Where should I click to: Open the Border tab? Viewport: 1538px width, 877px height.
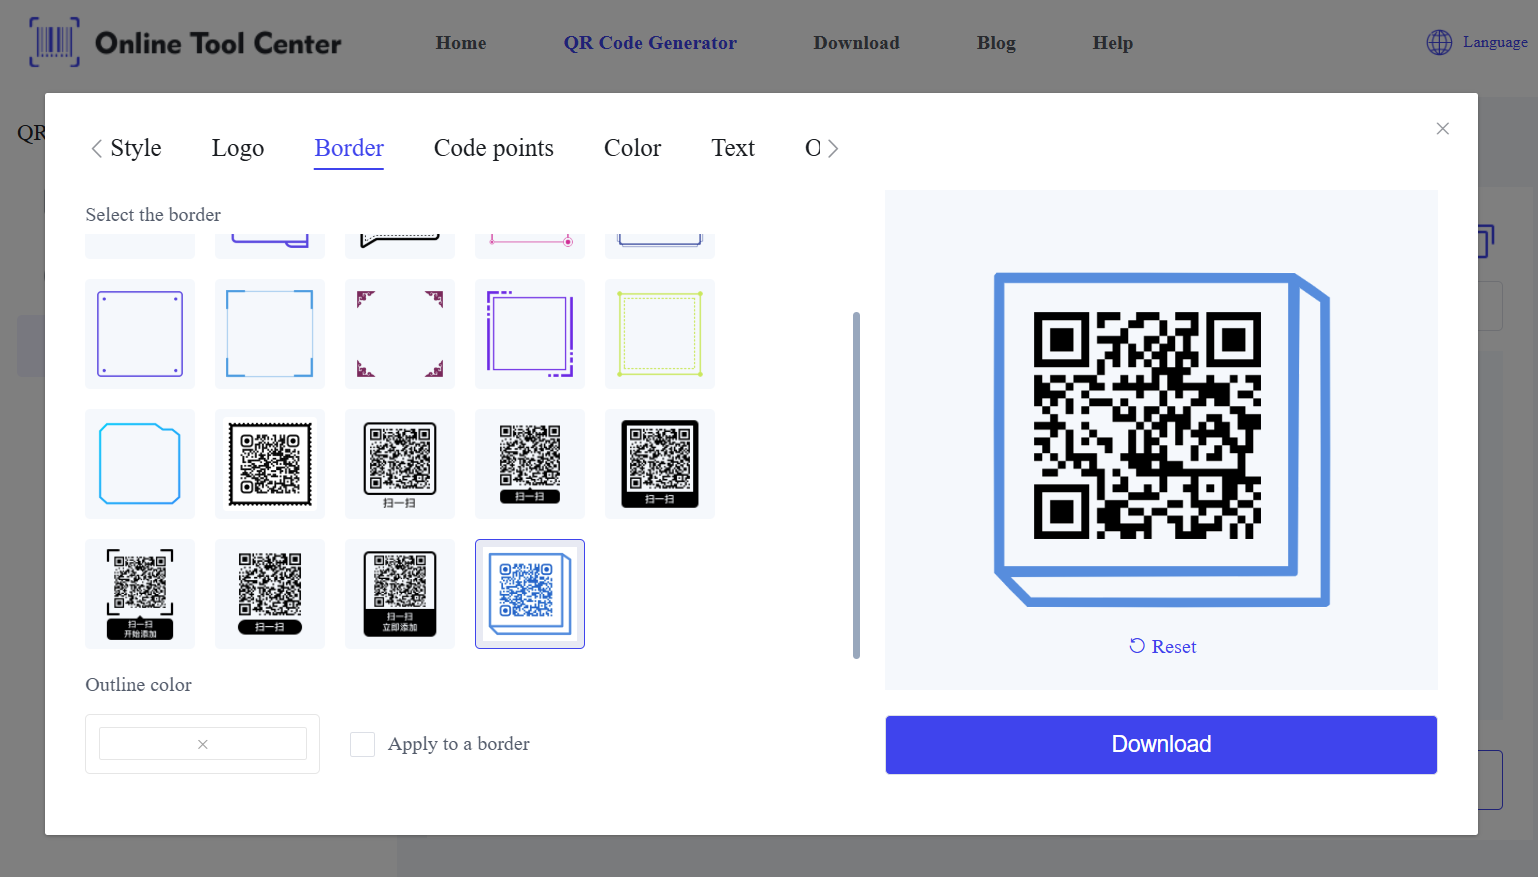pyautogui.click(x=349, y=148)
